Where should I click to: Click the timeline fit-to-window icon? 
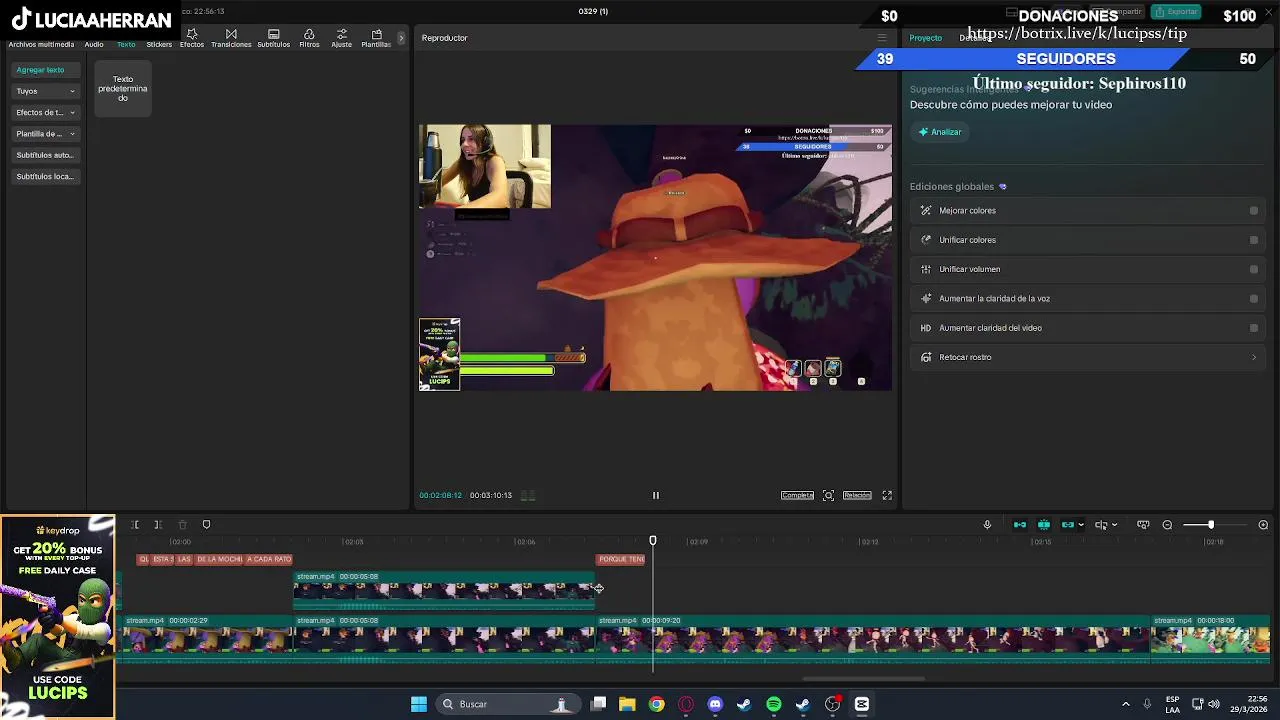click(1143, 525)
